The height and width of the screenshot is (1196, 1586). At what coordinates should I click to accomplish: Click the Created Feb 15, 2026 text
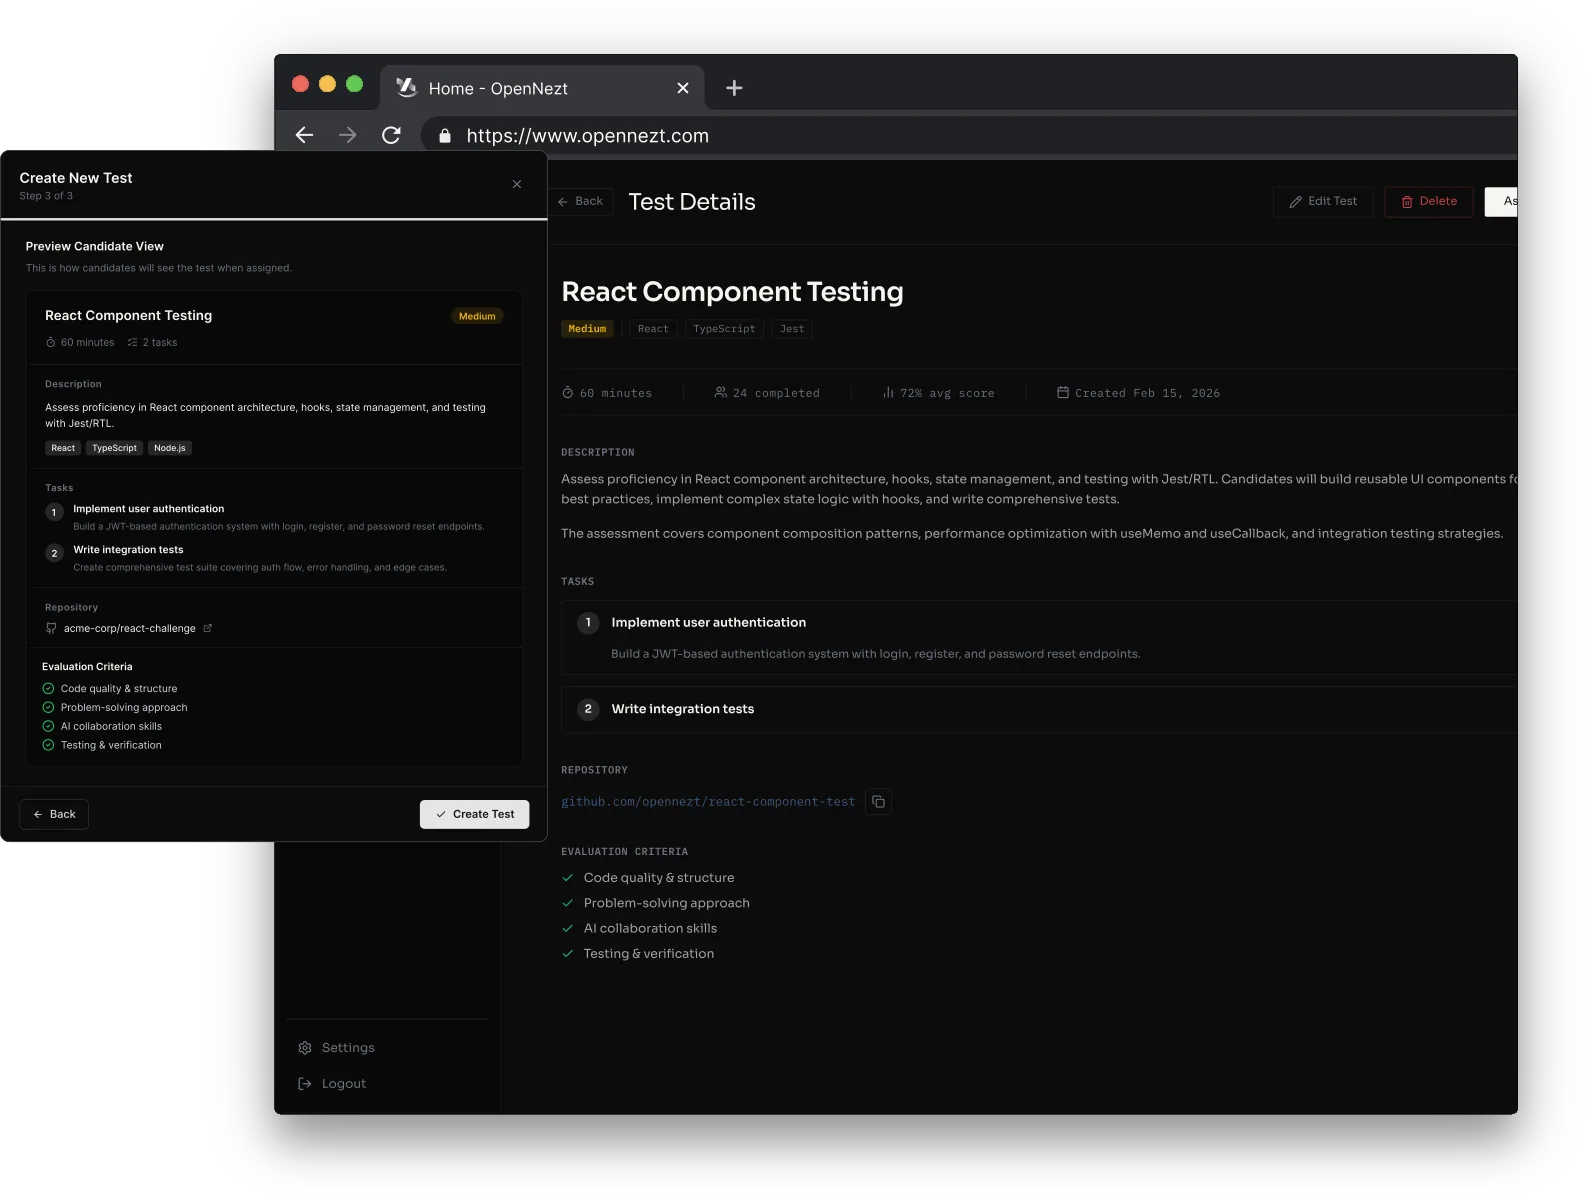[x=1147, y=393]
